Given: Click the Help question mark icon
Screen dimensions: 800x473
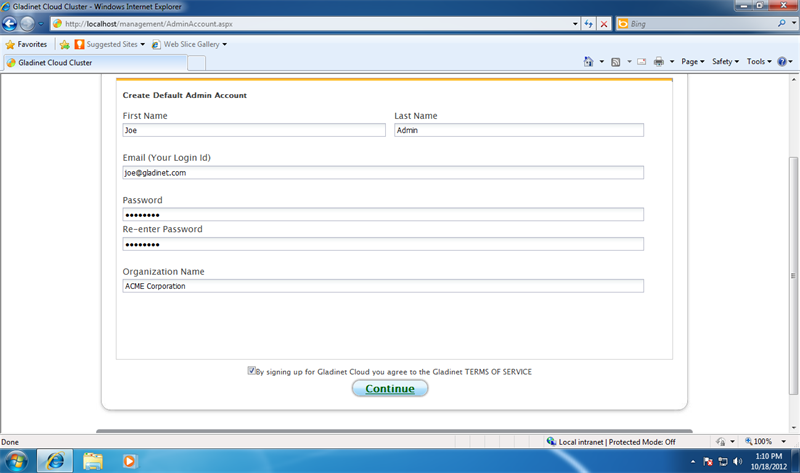Looking at the screenshot, I should (782, 62).
